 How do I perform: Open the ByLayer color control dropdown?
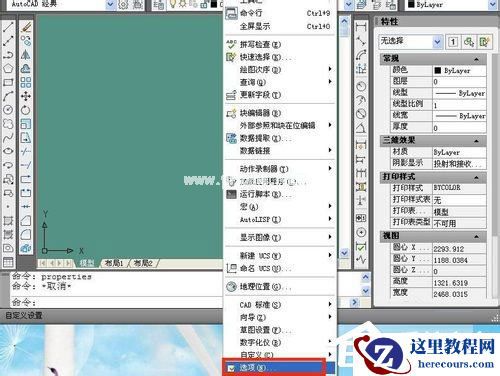[493, 5]
